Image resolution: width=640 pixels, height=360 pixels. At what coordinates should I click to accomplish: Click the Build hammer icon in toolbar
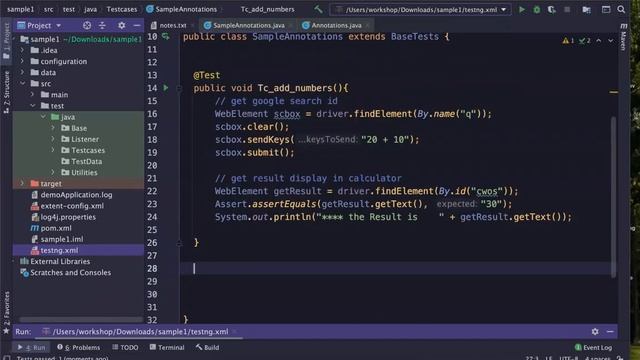[x=318, y=9]
